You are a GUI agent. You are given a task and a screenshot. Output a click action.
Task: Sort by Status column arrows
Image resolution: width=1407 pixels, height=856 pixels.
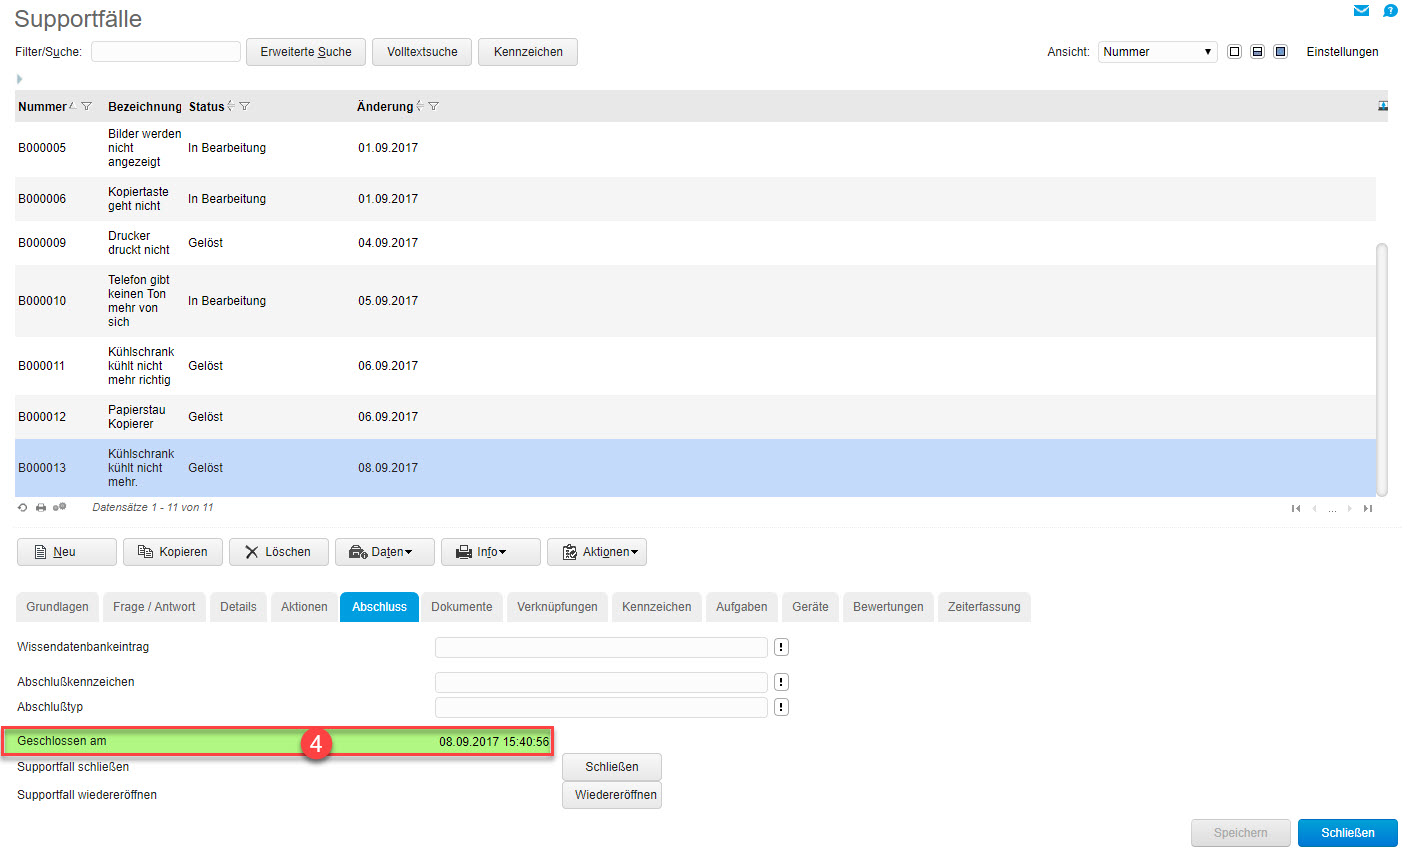231,106
